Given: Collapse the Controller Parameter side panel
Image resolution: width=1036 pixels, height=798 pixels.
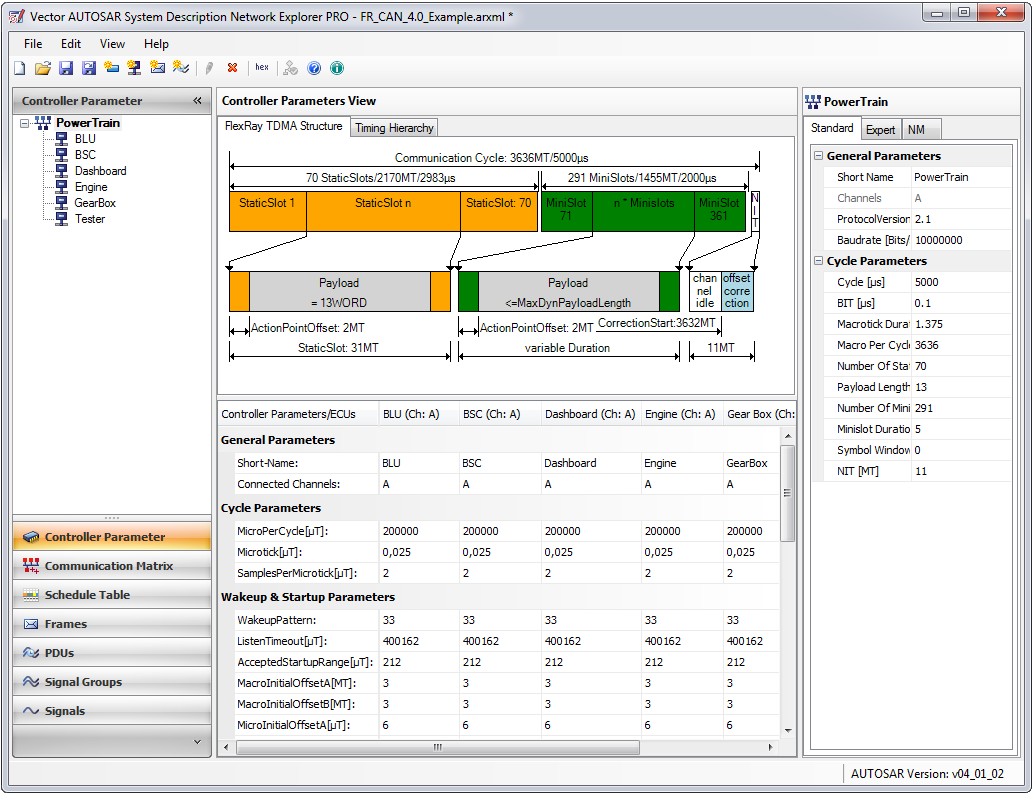Looking at the screenshot, I should (197, 101).
